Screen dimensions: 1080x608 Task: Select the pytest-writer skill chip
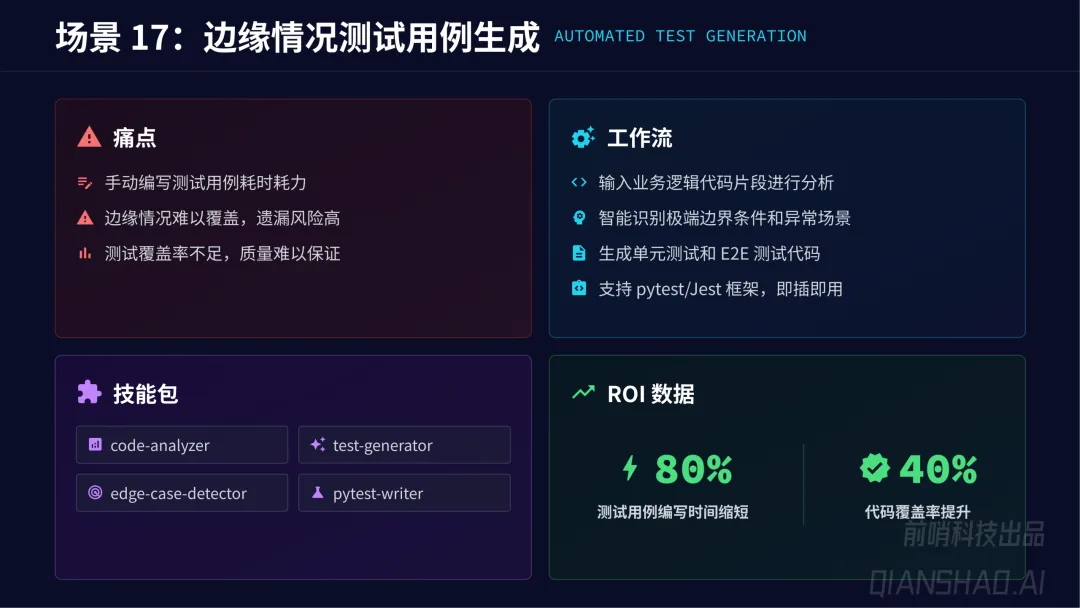coord(404,493)
